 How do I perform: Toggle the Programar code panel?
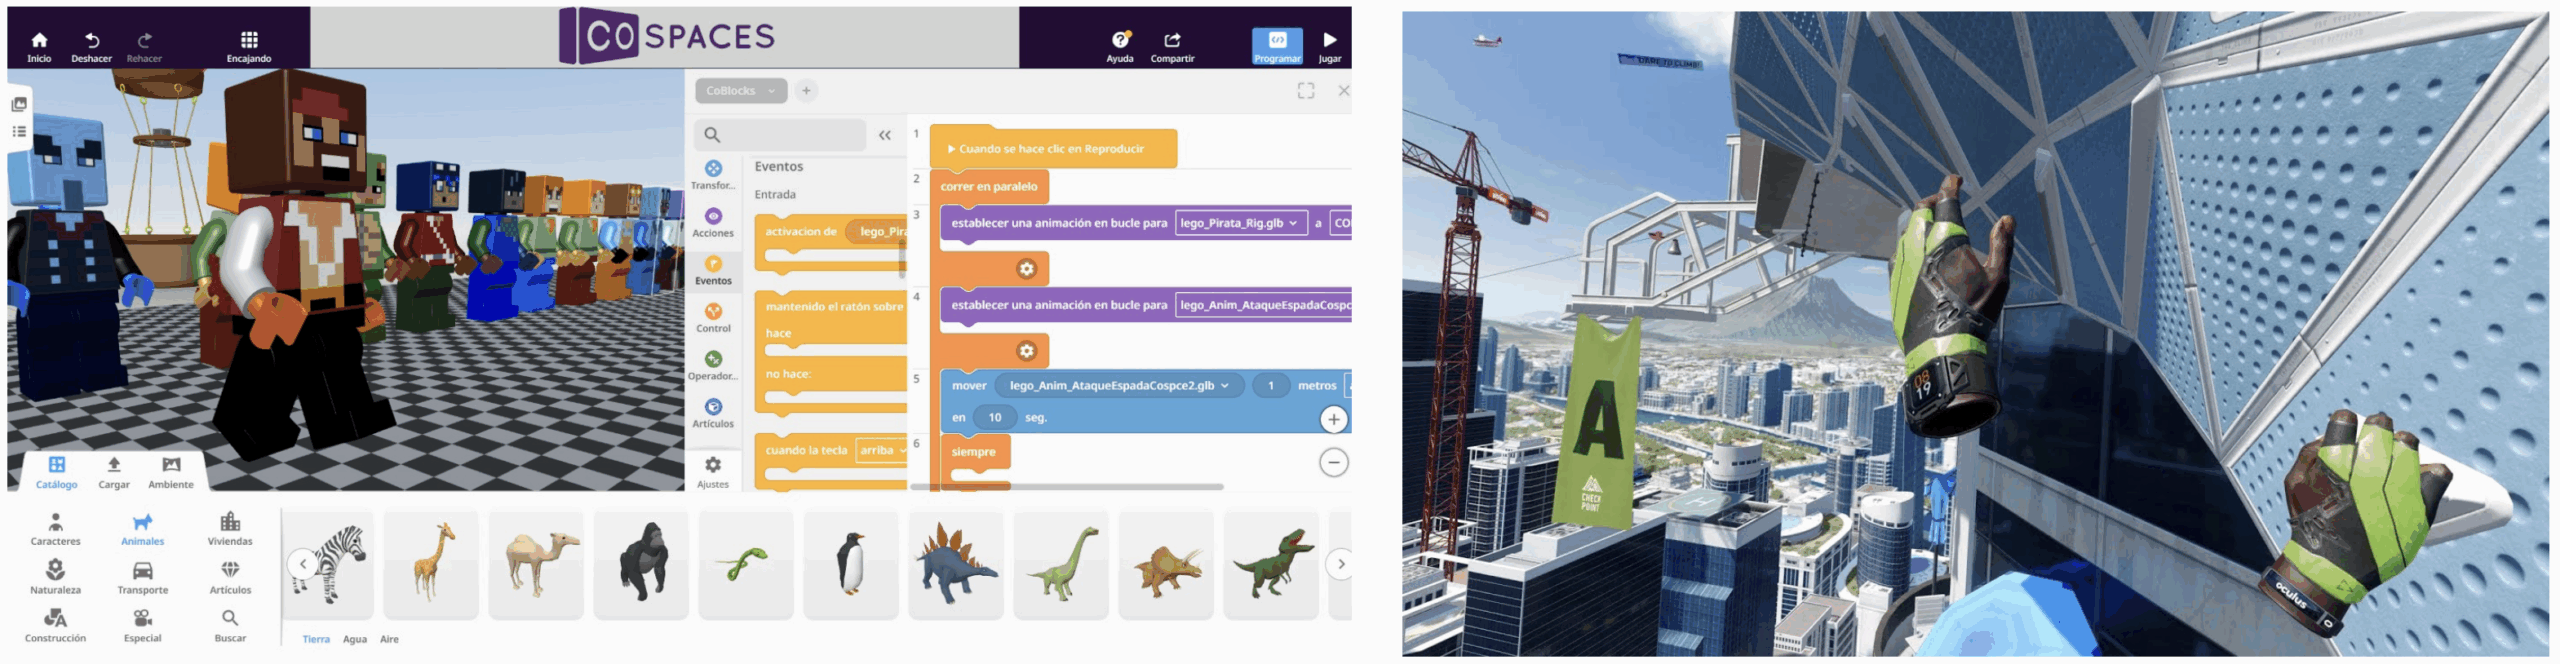[1277, 46]
